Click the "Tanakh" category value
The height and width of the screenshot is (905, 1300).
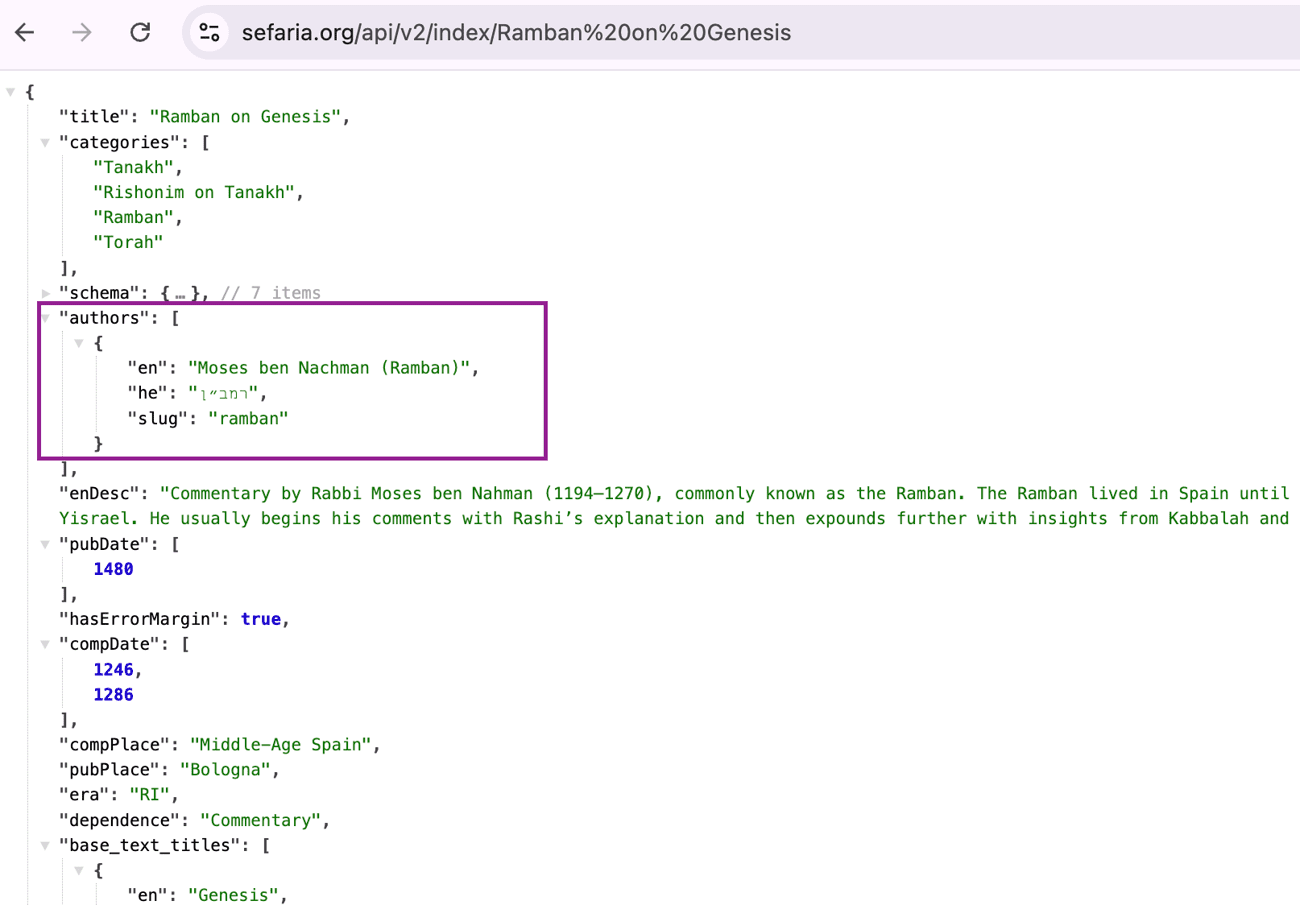tap(132, 167)
